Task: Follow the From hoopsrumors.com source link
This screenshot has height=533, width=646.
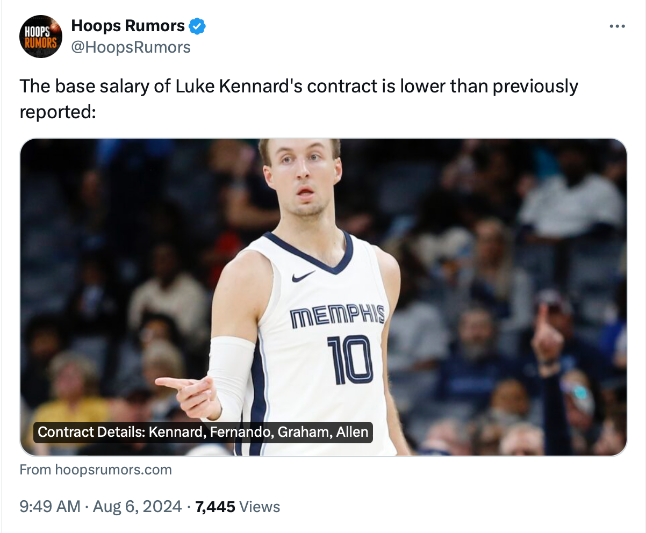Action: pyautogui.click(x=96, y=469)
